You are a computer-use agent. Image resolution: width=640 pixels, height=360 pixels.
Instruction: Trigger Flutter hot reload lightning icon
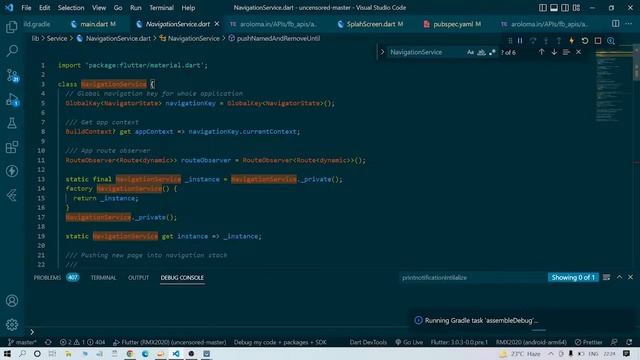click(x=571, y=41)
